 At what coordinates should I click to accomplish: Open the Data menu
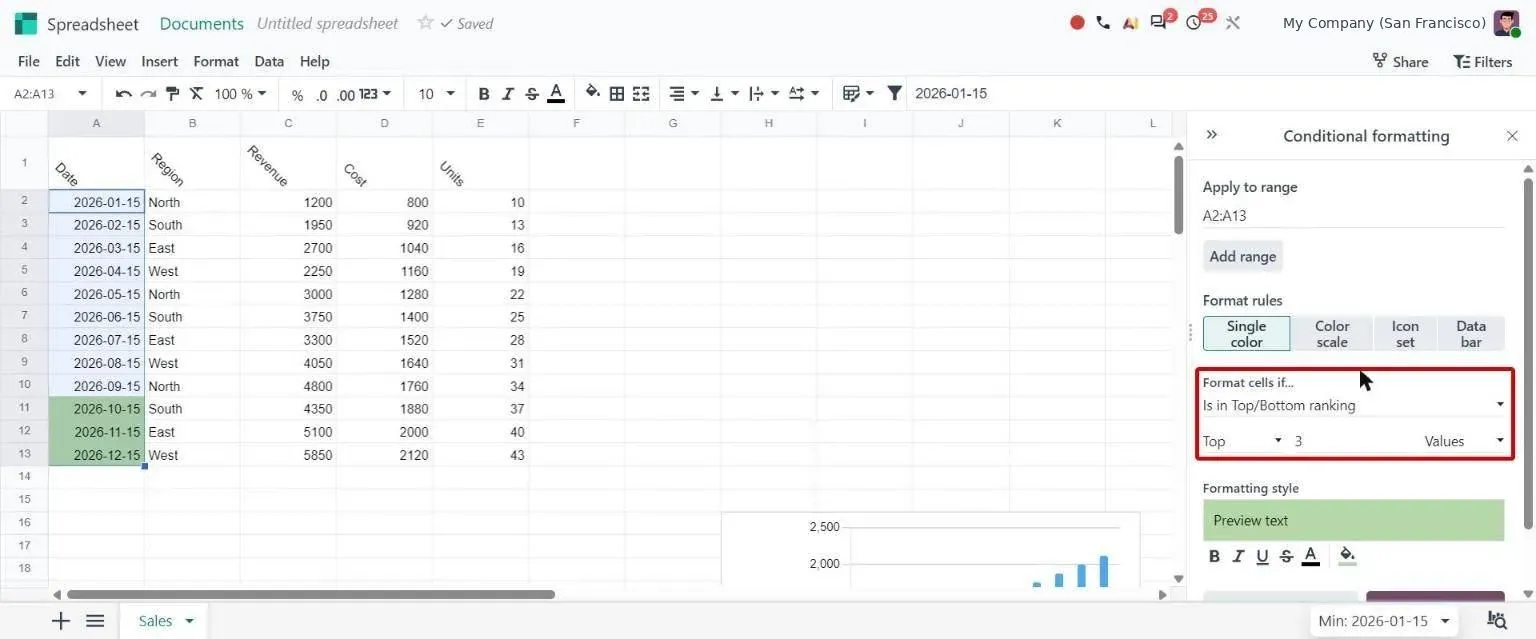(269, 61)
